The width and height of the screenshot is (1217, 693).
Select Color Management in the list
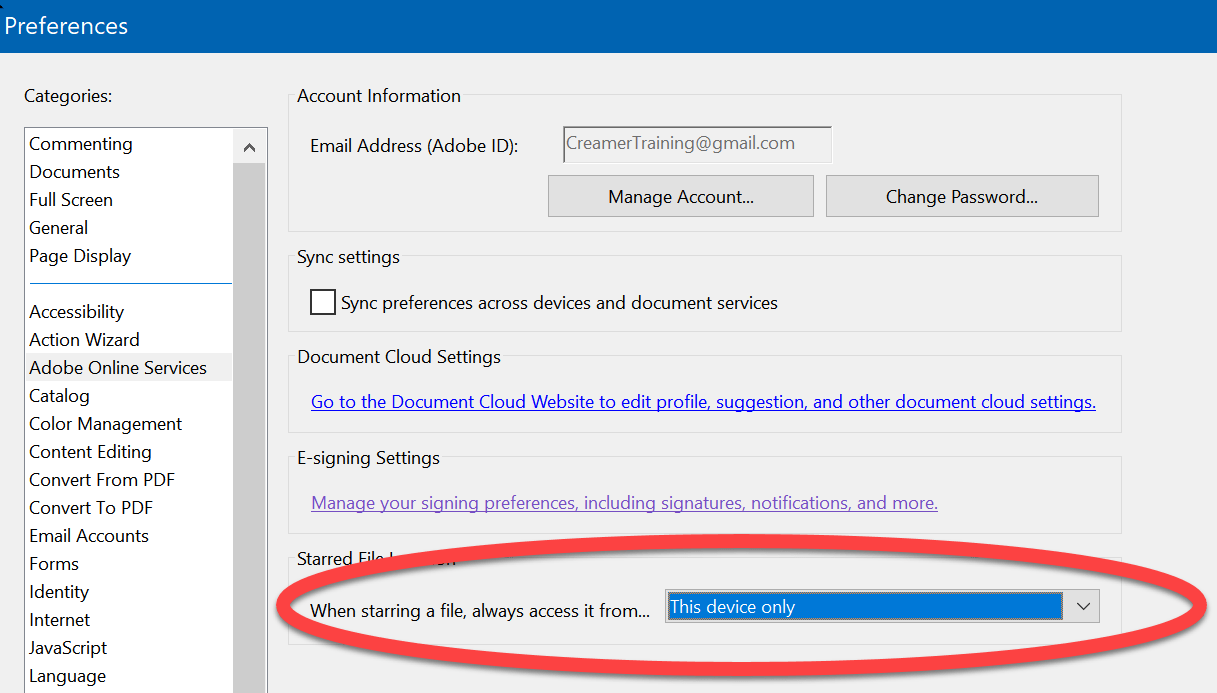click(106, 424)
